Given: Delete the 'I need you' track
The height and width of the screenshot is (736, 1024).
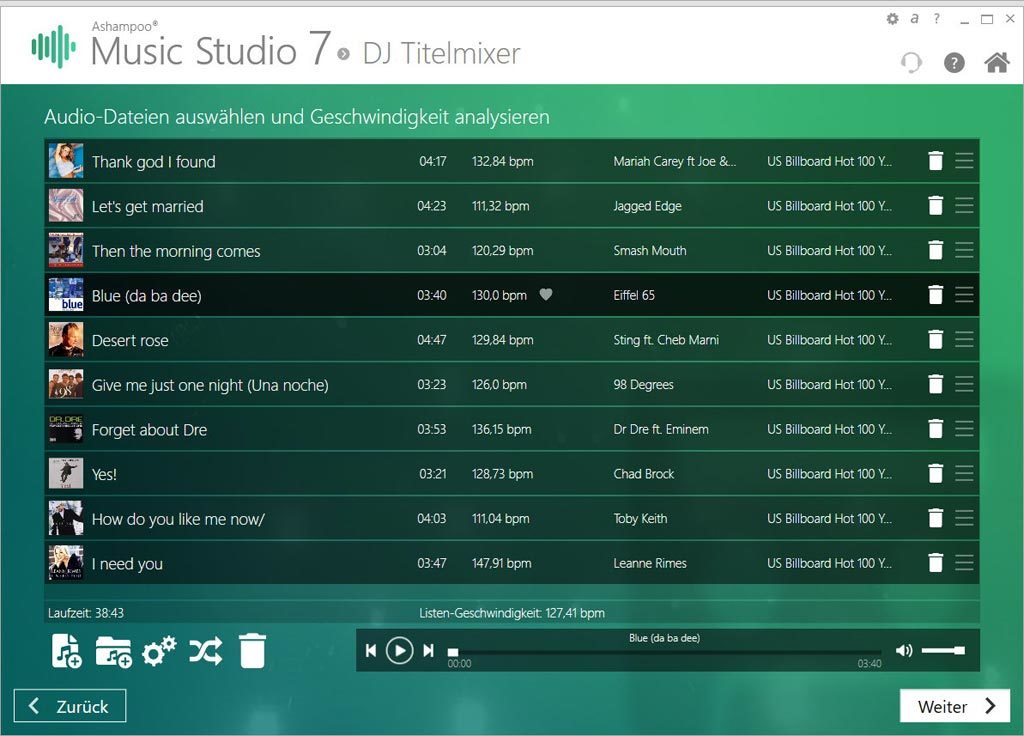Looking at the screenshot, I should click(x=935, y=563).
